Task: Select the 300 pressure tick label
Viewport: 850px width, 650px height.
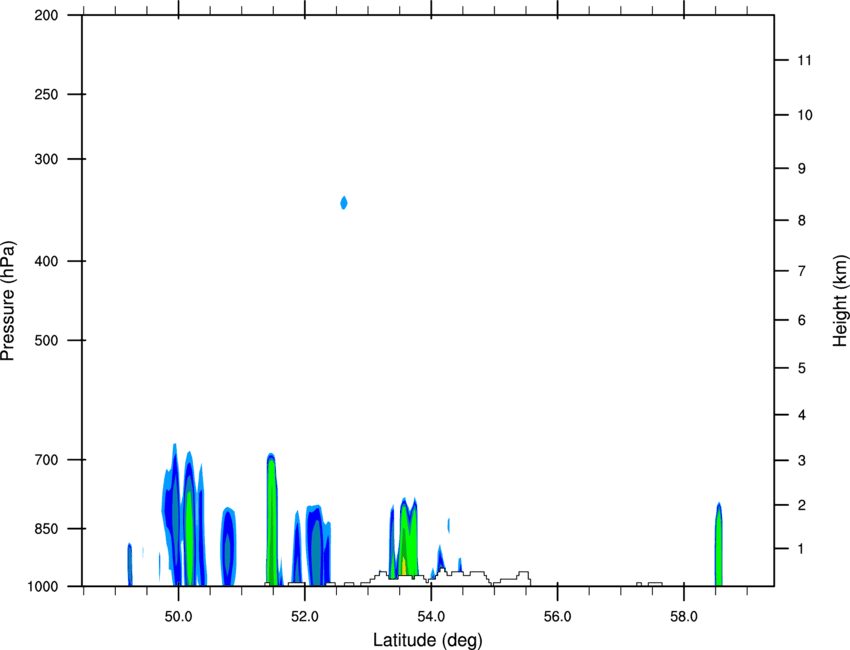Action: click(x=46, y=159)
